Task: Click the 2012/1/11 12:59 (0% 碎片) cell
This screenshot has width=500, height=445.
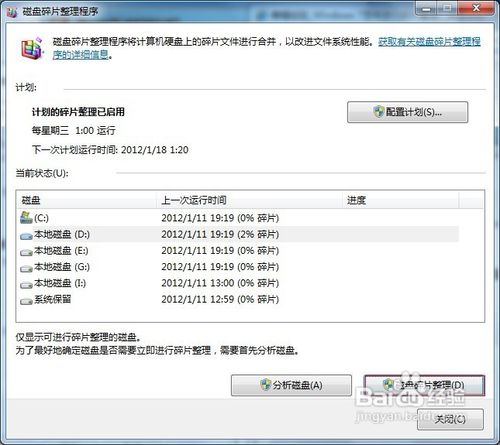Action: (220, 299)
